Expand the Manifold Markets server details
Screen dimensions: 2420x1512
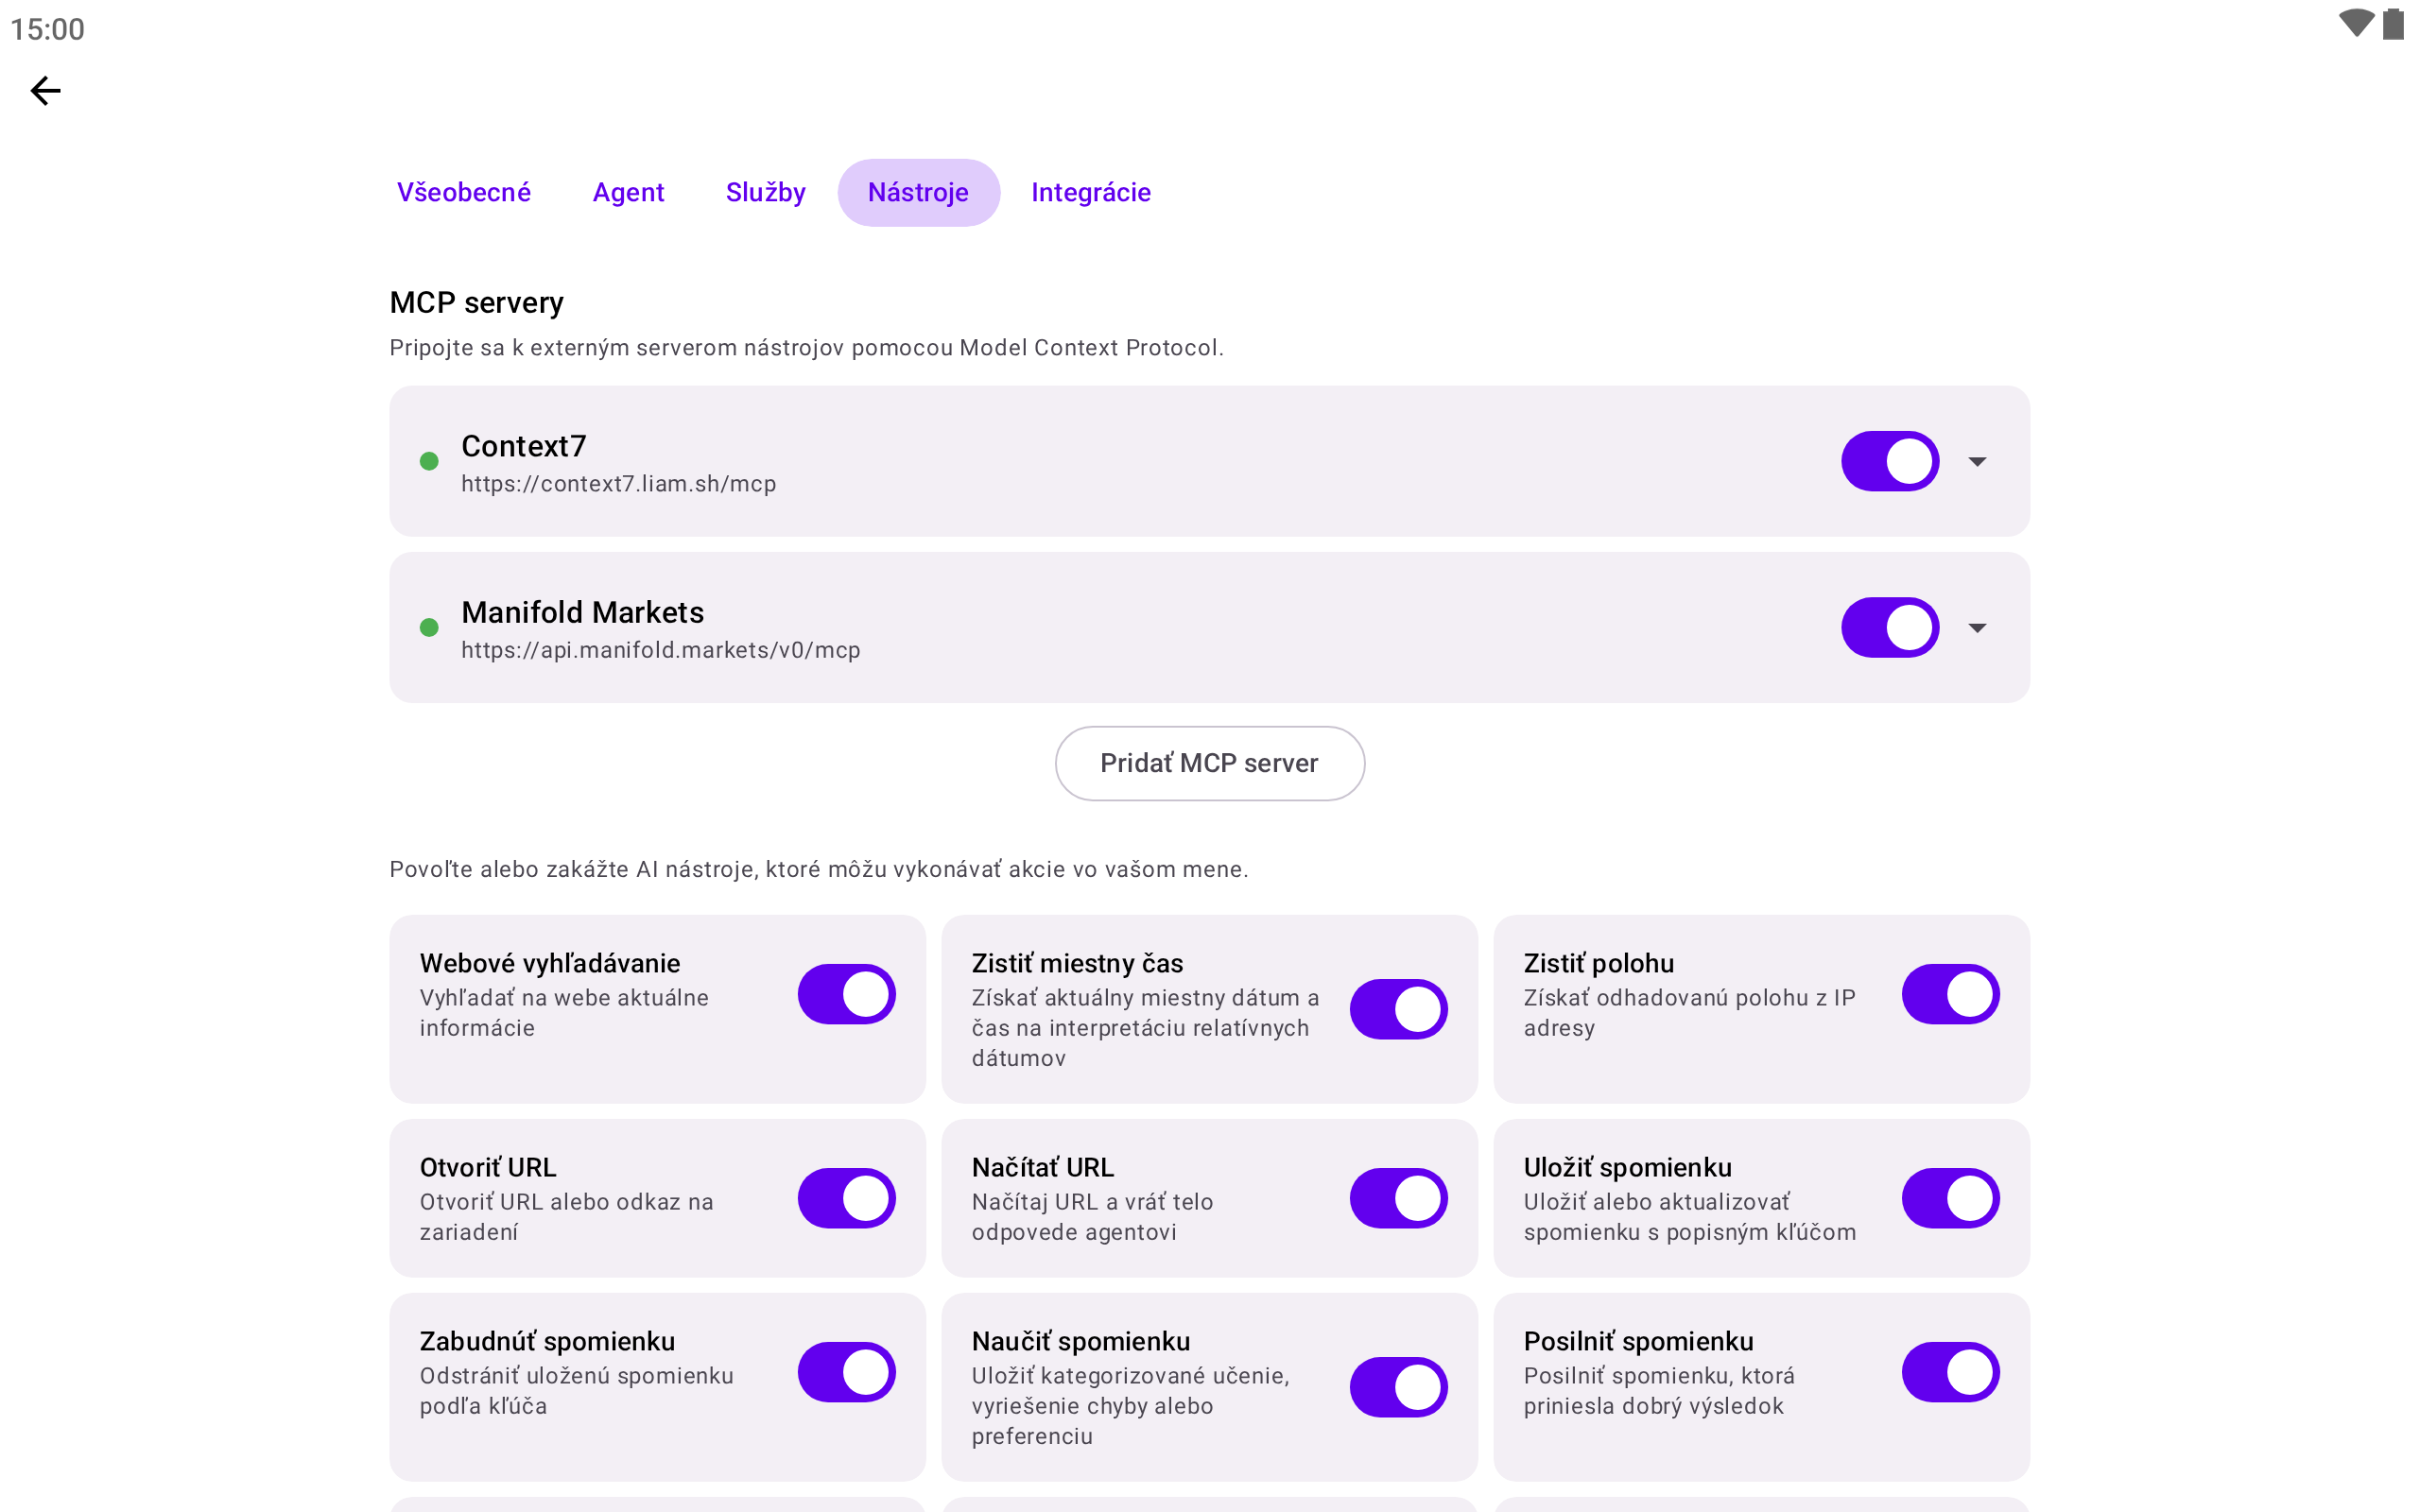(x=1977, y=627)
